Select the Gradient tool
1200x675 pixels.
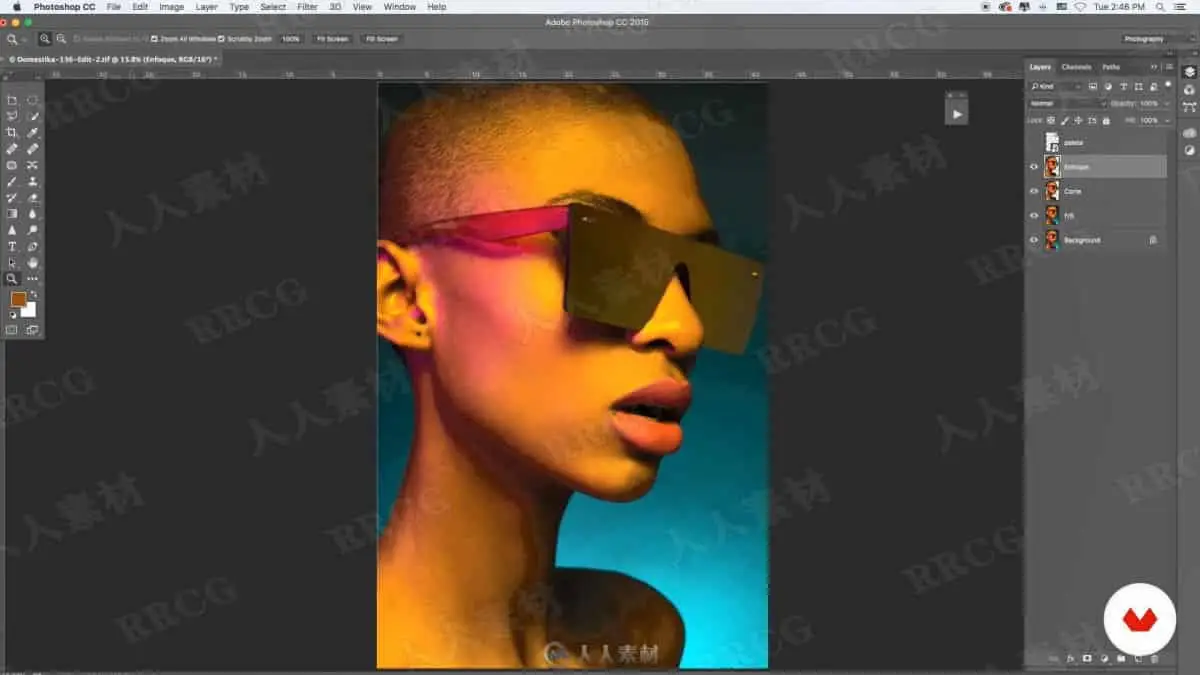(12, 213)
